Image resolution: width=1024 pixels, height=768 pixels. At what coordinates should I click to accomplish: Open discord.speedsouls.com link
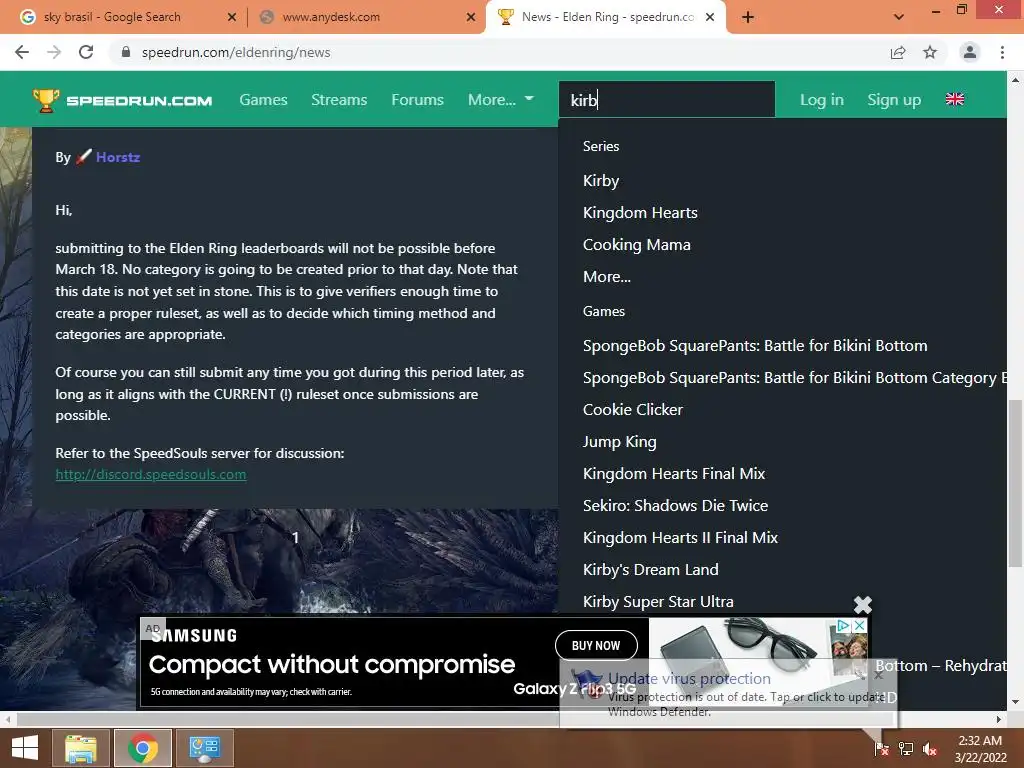tap(151, 475)
